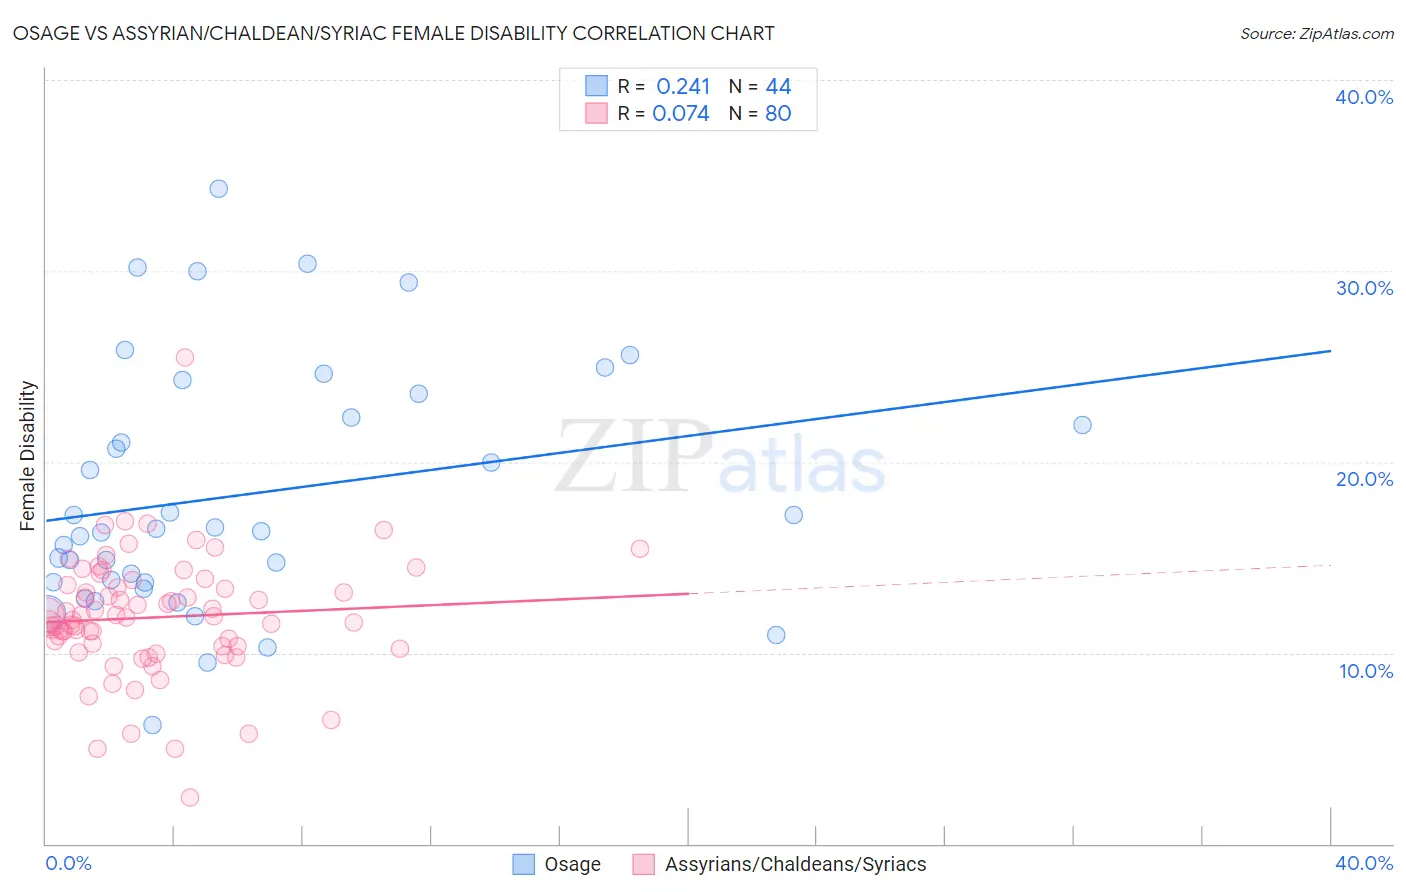Click the N value 44 in legend
This screenshot has width=1406, height=892.
778,86
